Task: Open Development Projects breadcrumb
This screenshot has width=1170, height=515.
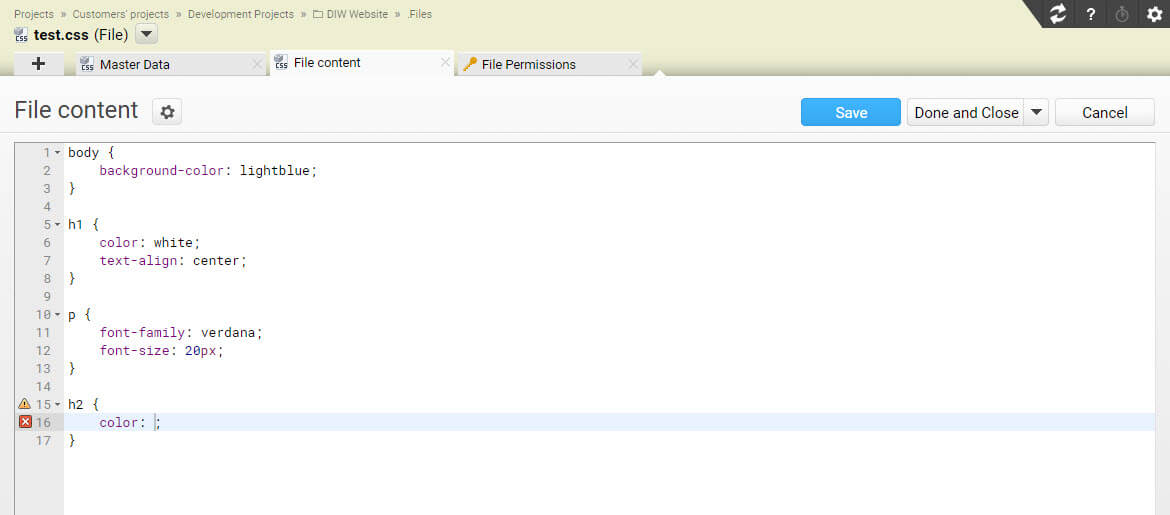Action: point(241,14)
